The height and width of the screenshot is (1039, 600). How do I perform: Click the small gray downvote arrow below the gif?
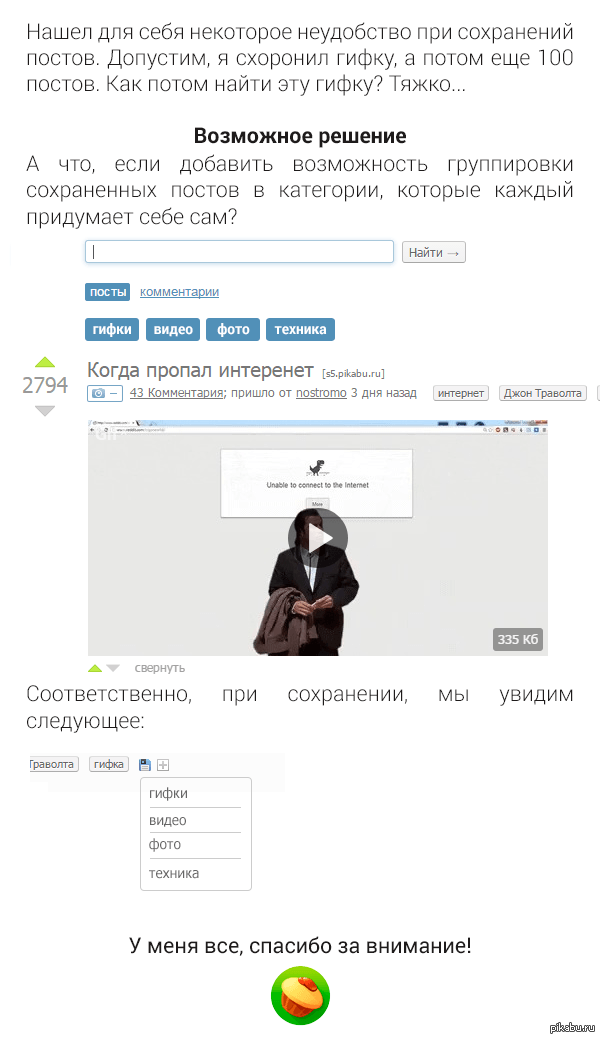(113, 668)
